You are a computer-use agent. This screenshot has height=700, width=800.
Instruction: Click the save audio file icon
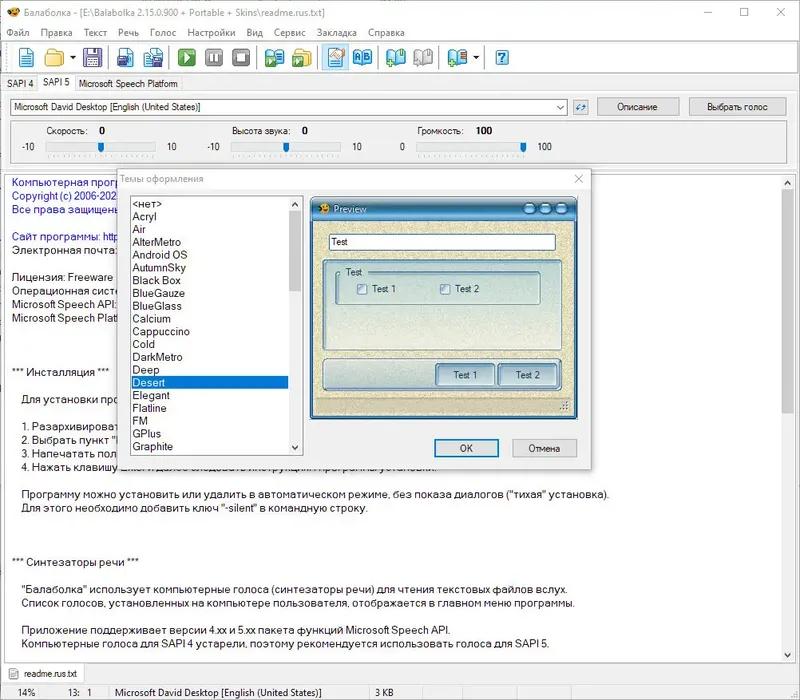(125, 57)
